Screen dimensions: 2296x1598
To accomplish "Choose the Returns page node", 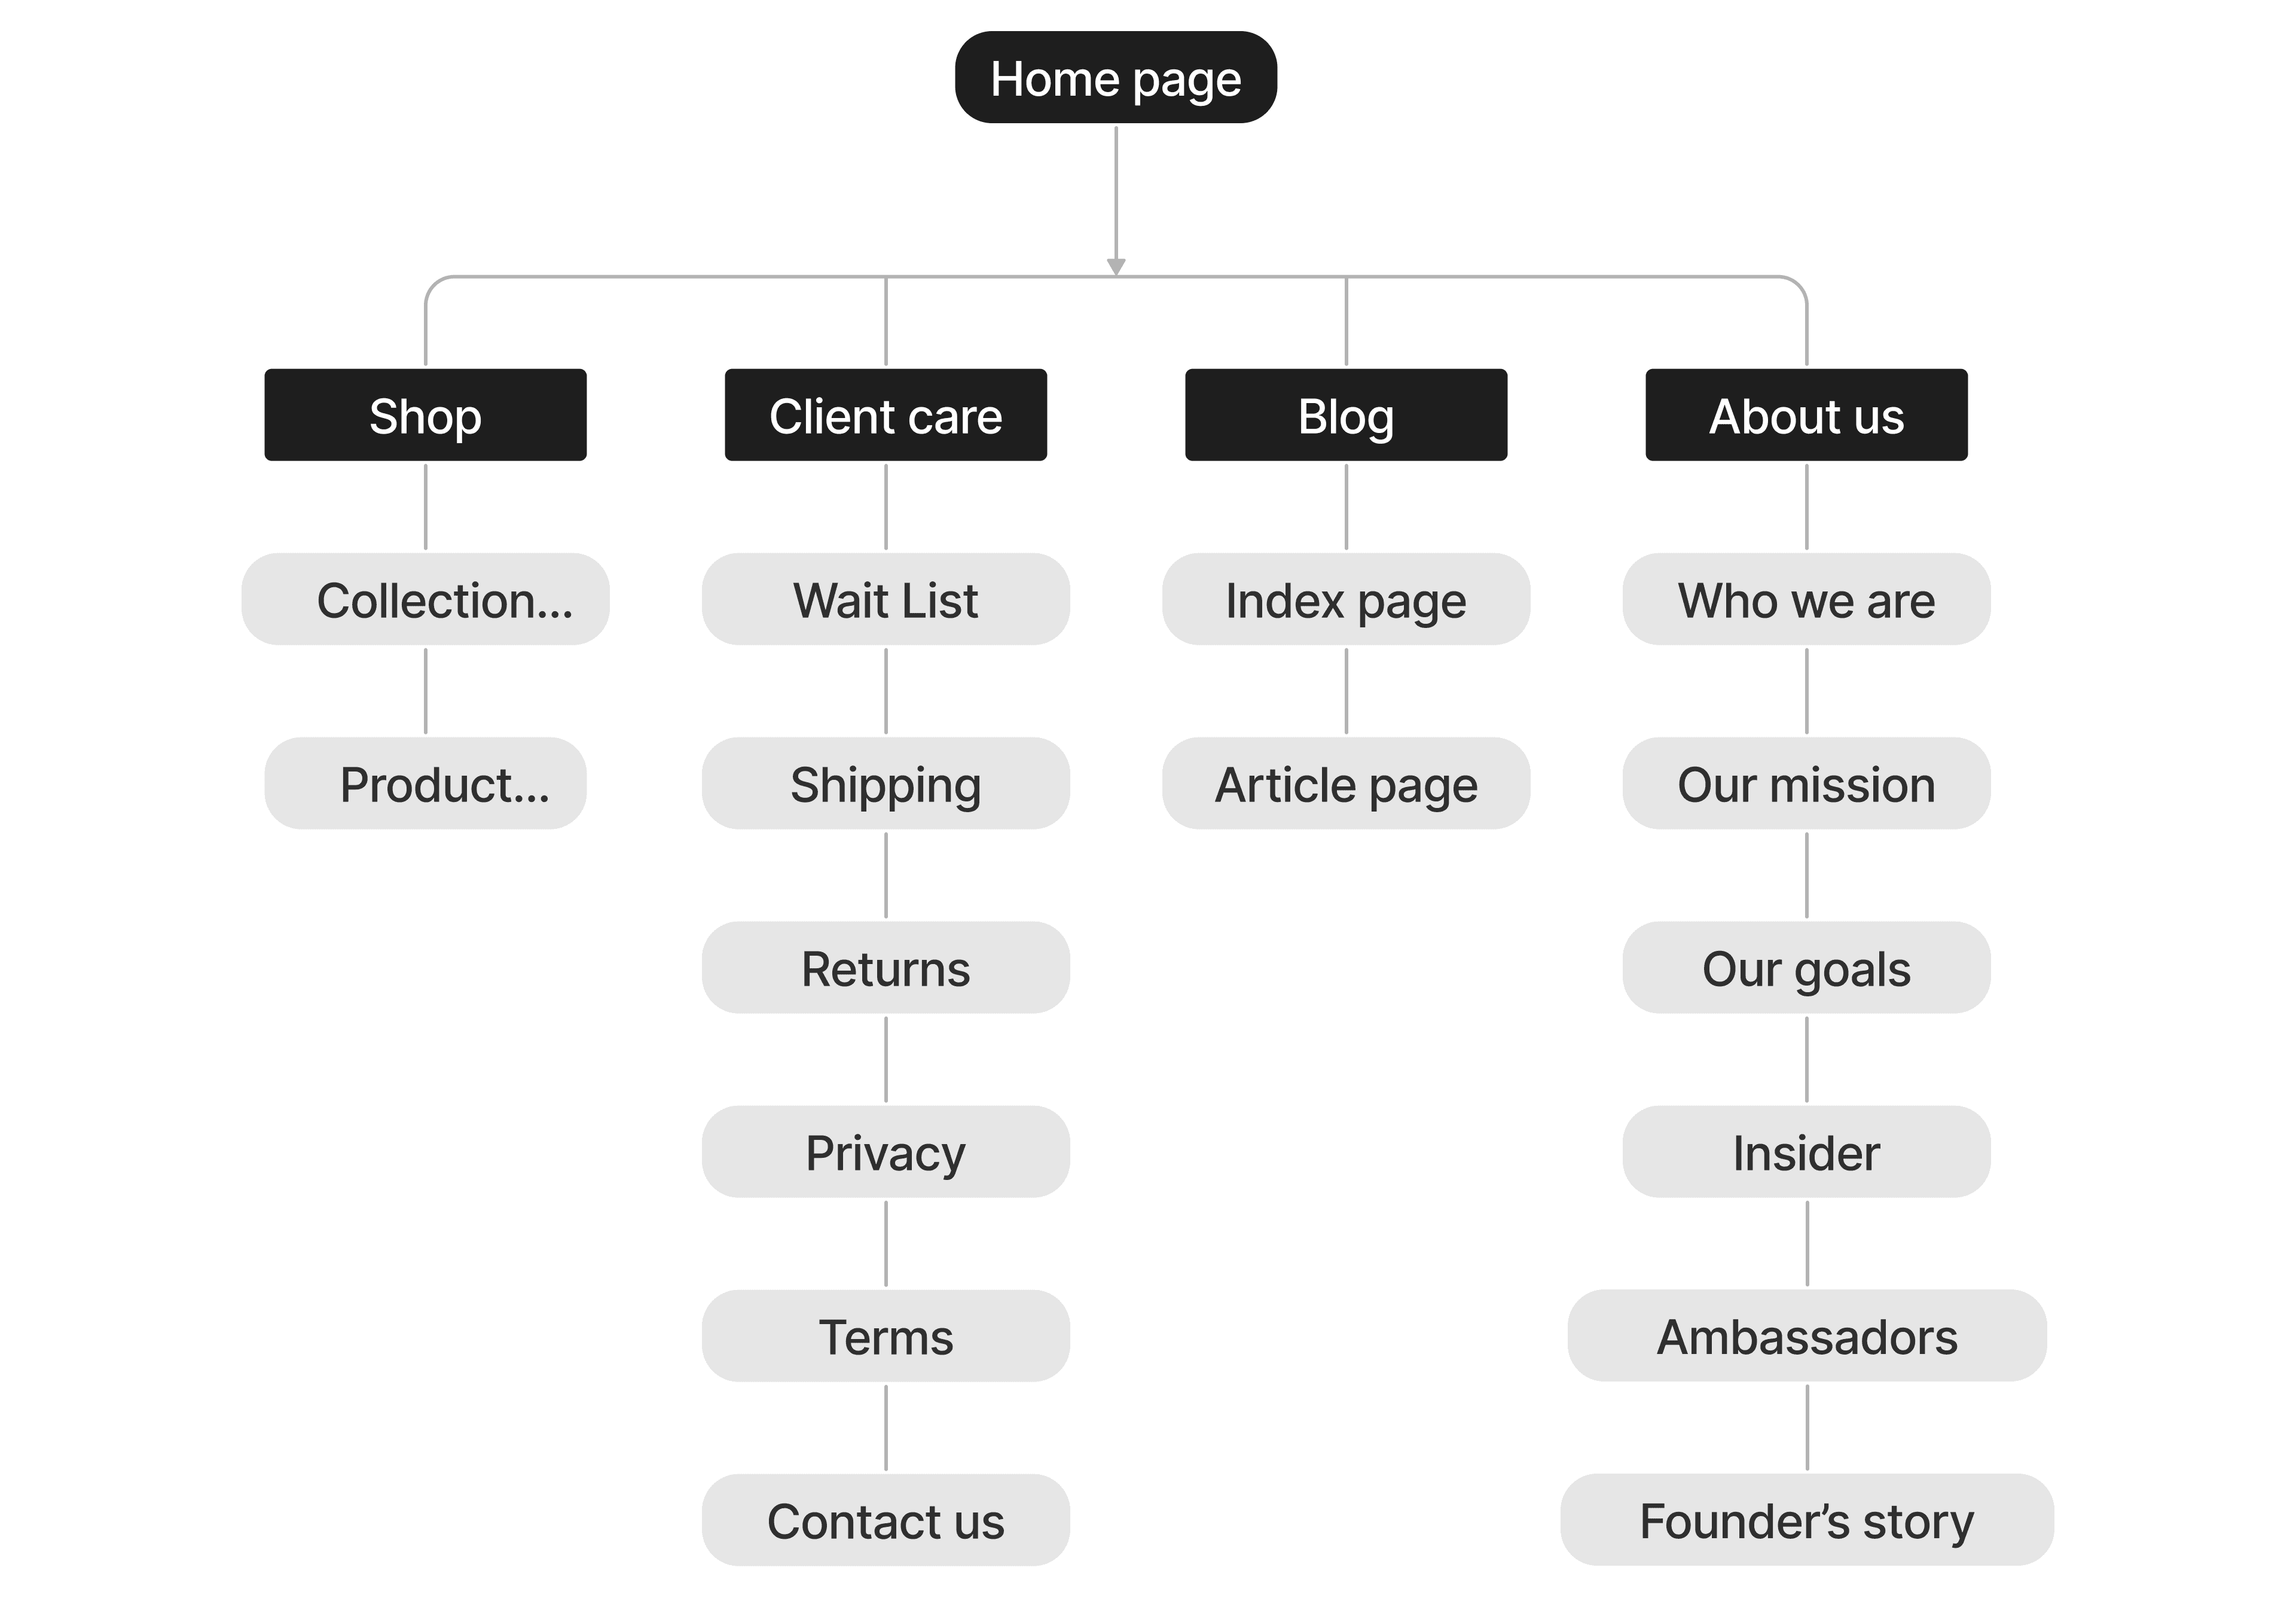I will [885, 967].
